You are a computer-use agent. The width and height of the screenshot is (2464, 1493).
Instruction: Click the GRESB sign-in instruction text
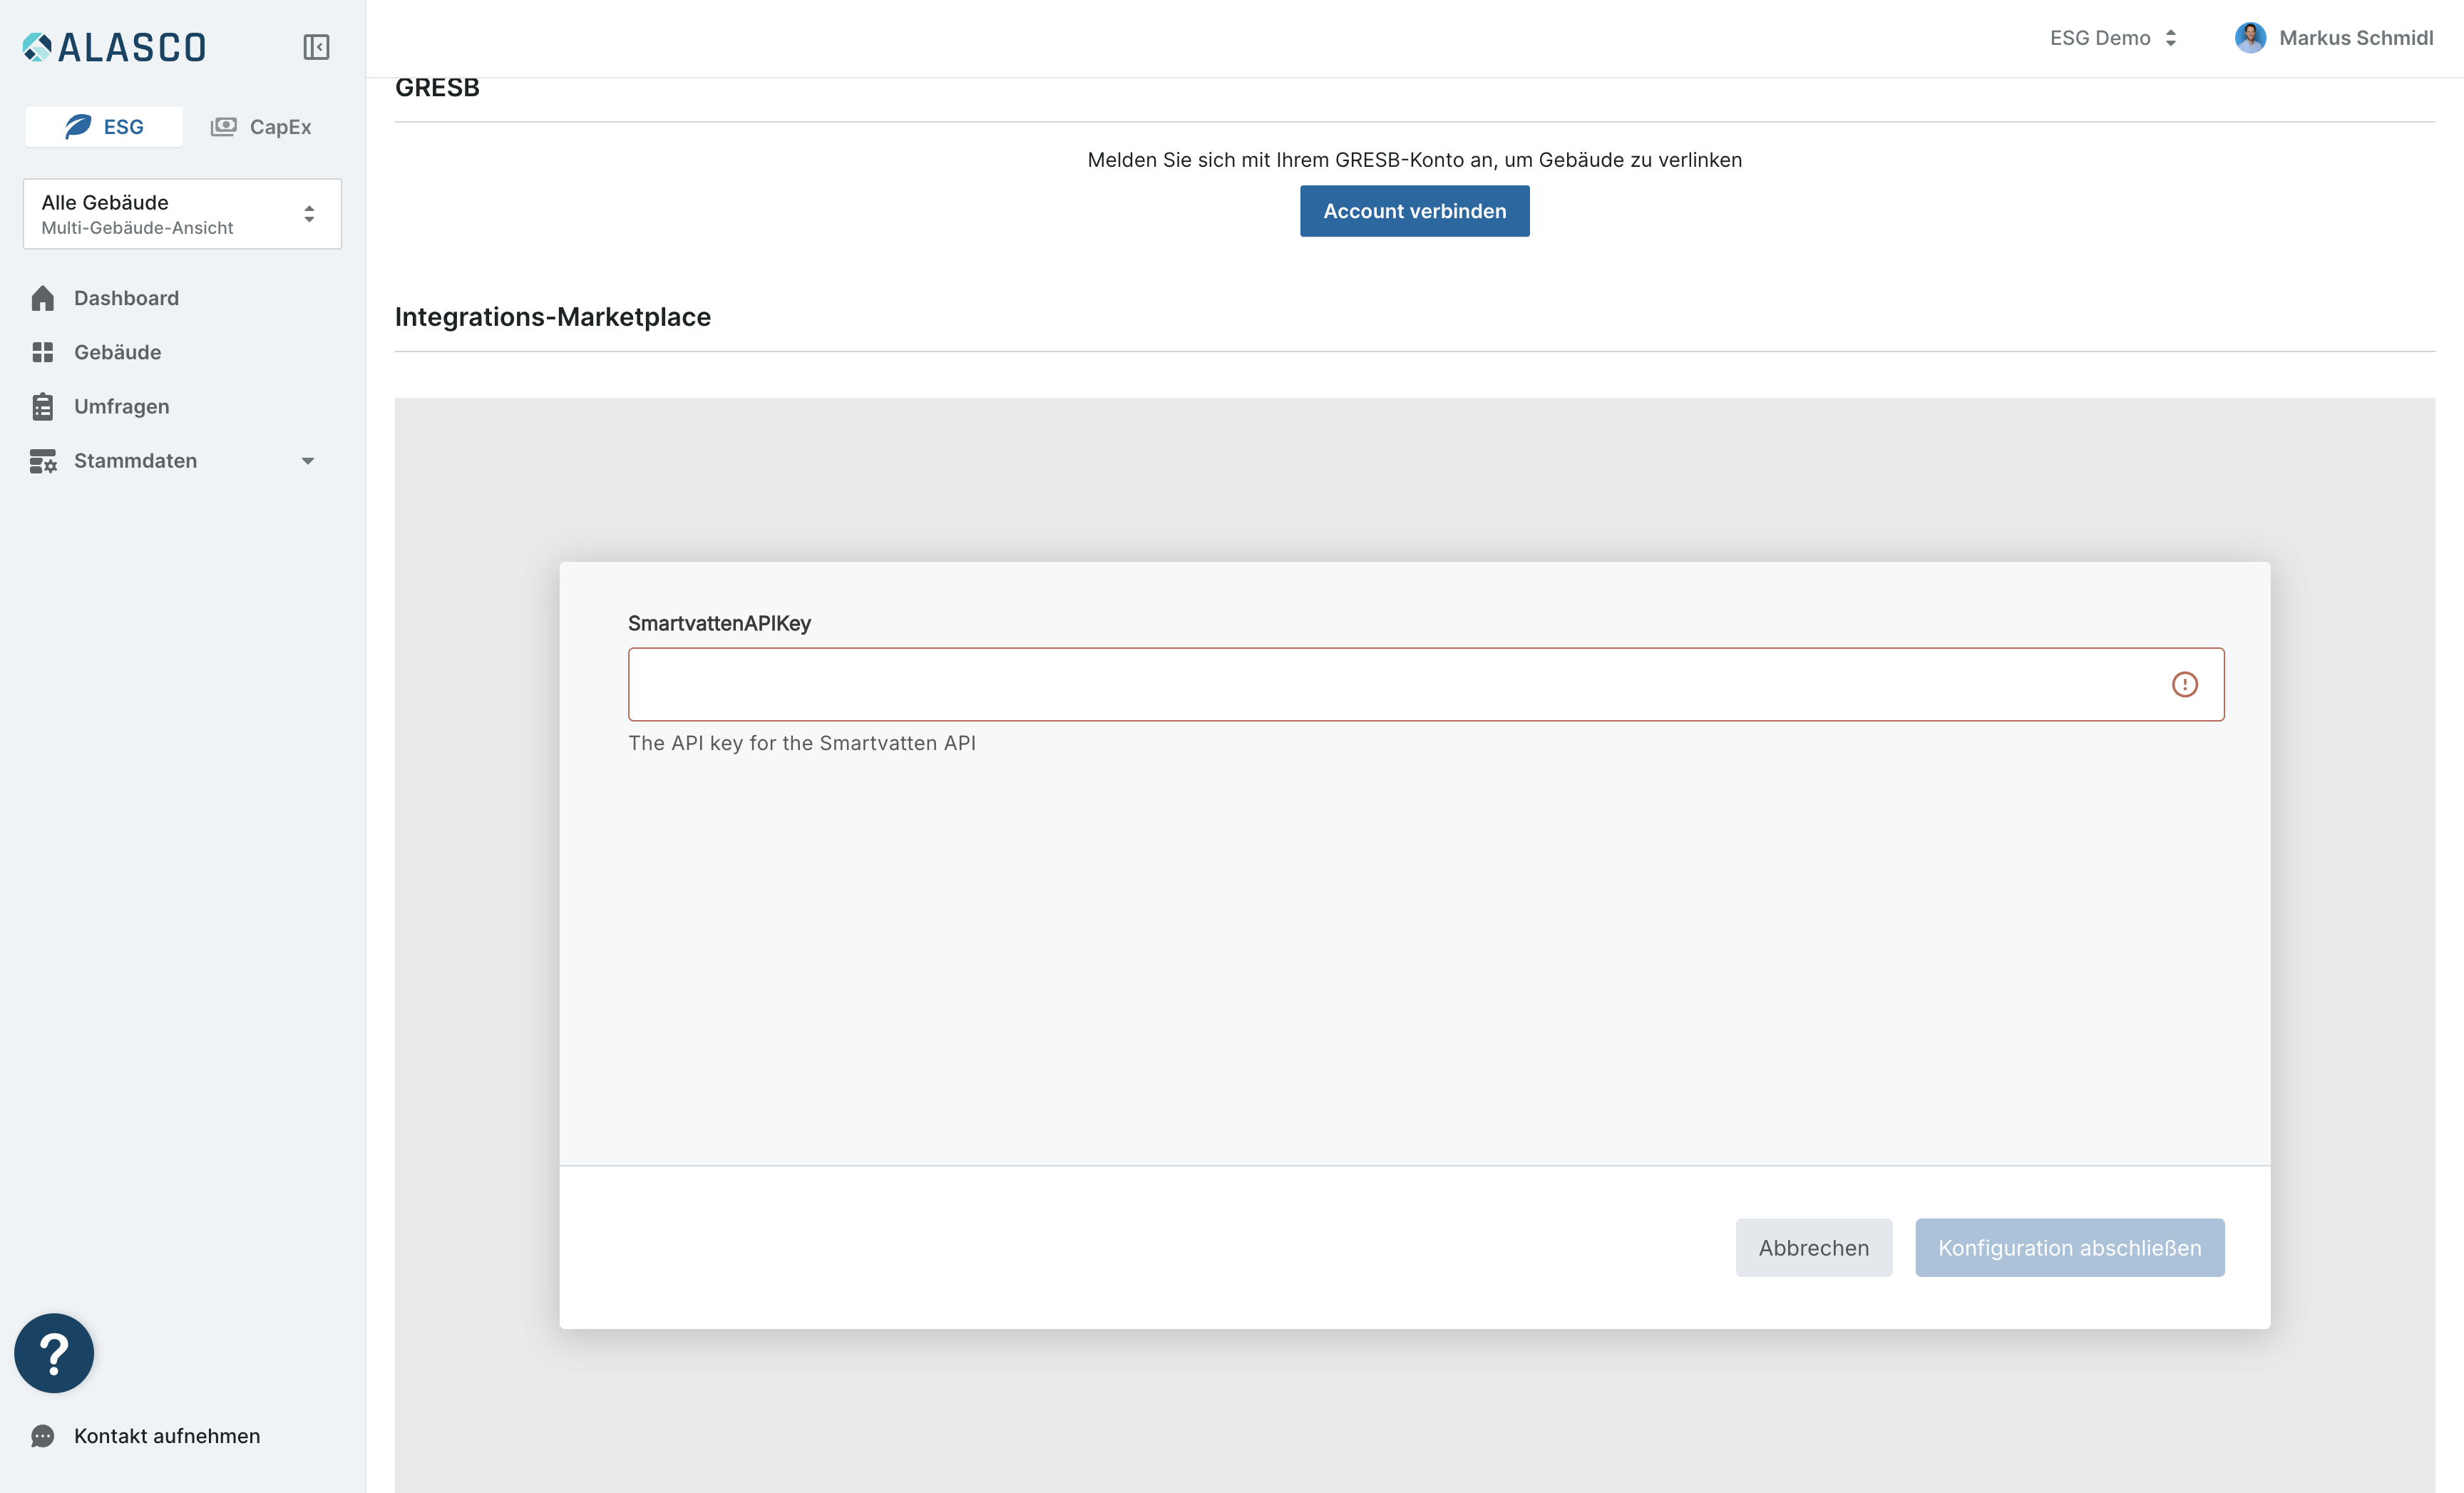(x=1415, y=160)
